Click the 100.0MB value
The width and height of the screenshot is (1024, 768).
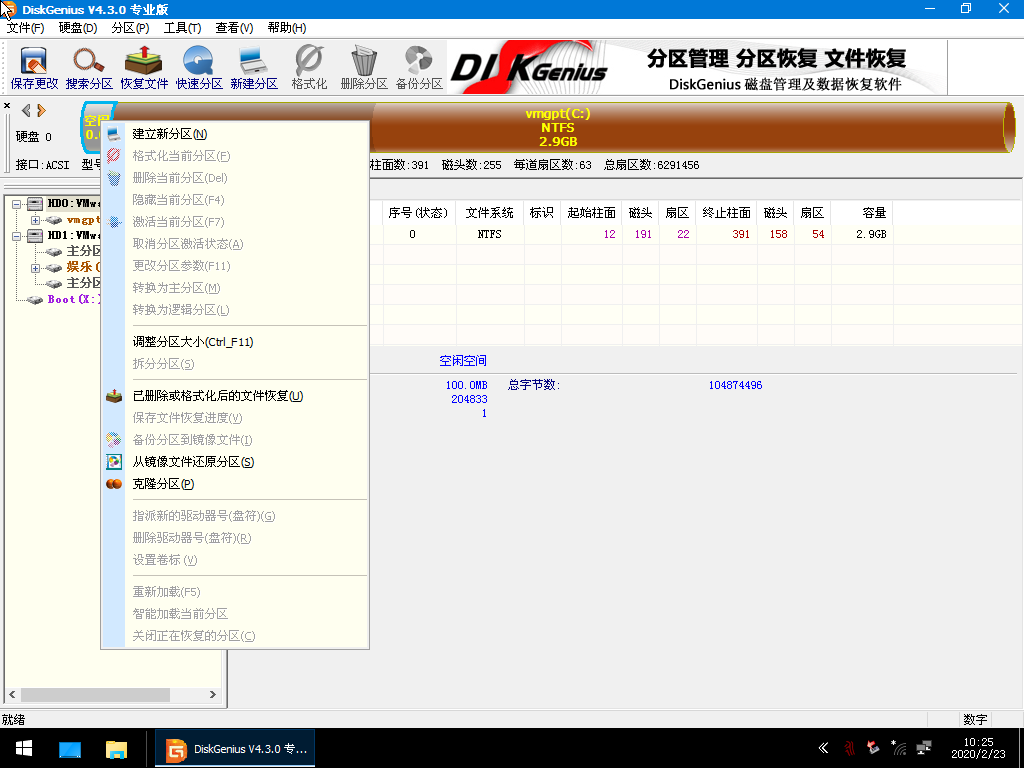tap(466, 385)
